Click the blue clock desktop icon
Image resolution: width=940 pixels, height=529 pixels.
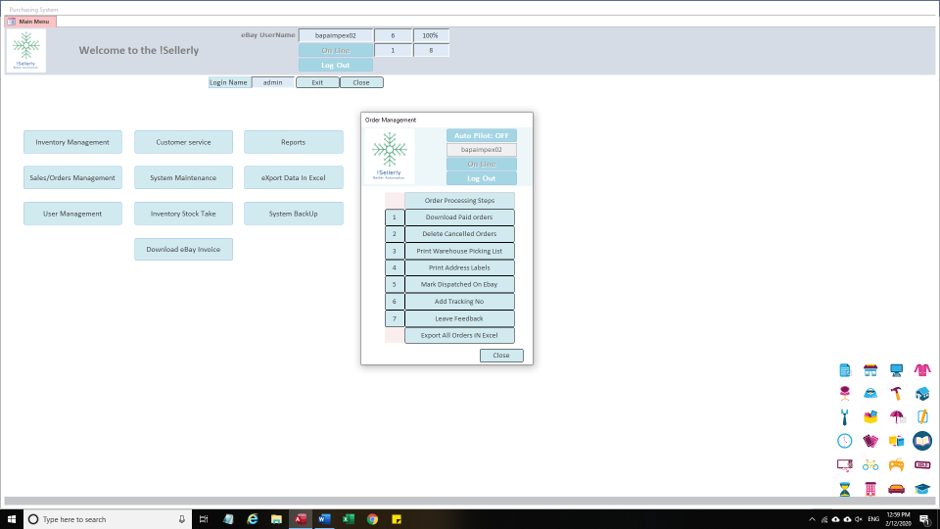[x=845, y=441]
